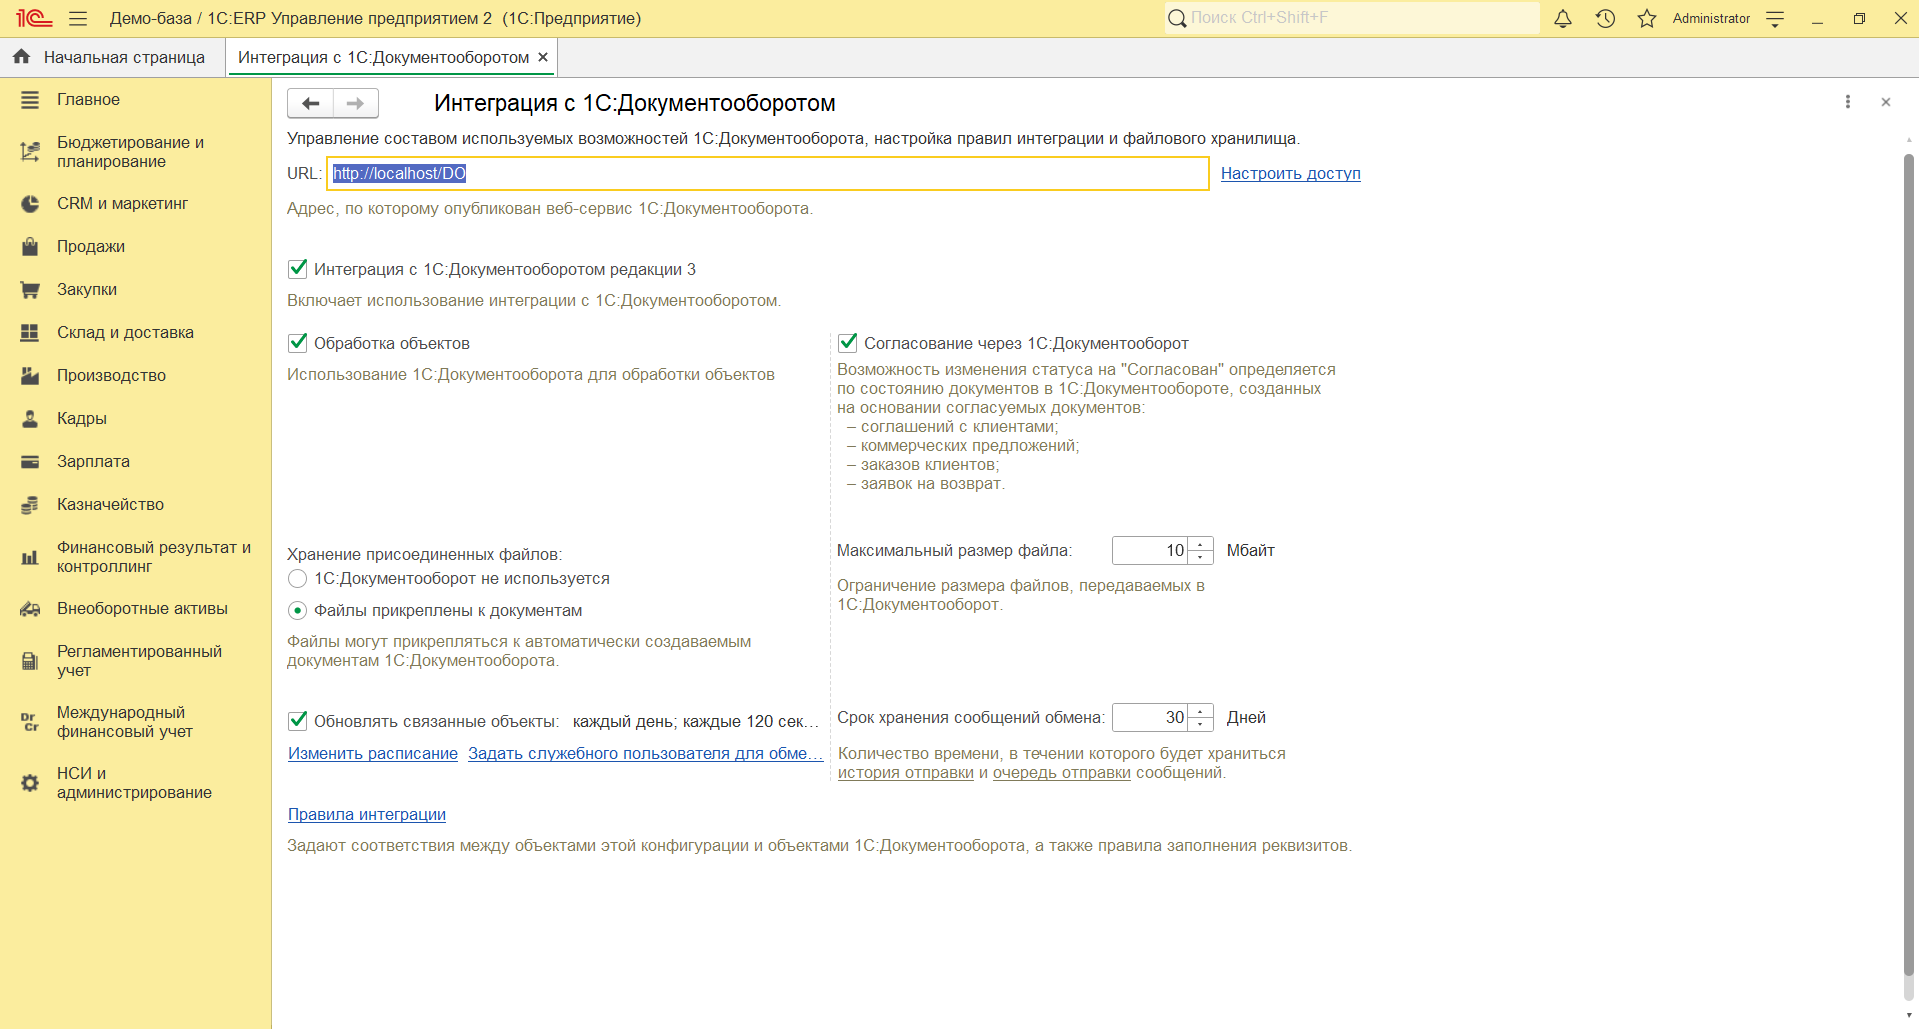Select Файлы прикреплены к документам radio
This screenshot has width=1919, height=1029.
[297, 611]
